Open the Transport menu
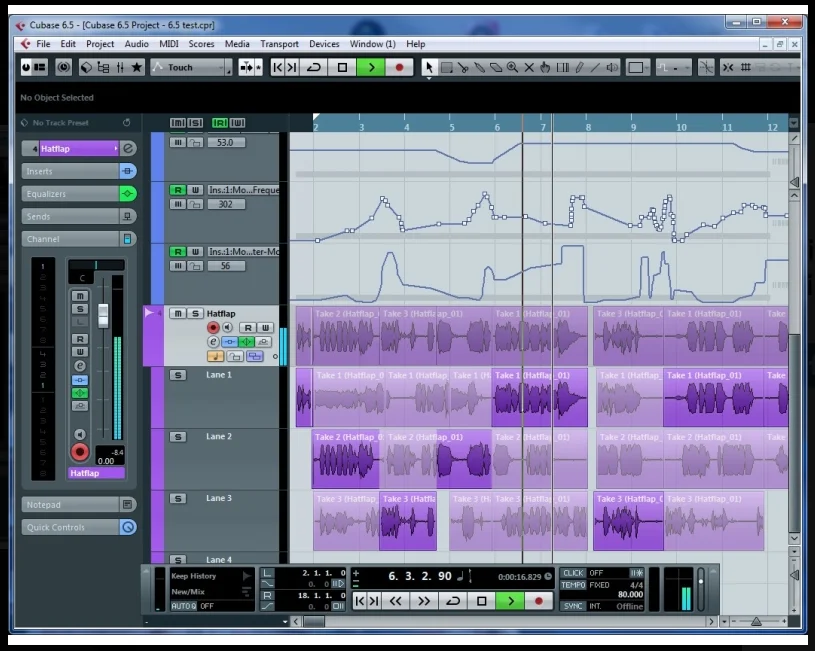This screenshot has width=815, height=651. [279, 44]
